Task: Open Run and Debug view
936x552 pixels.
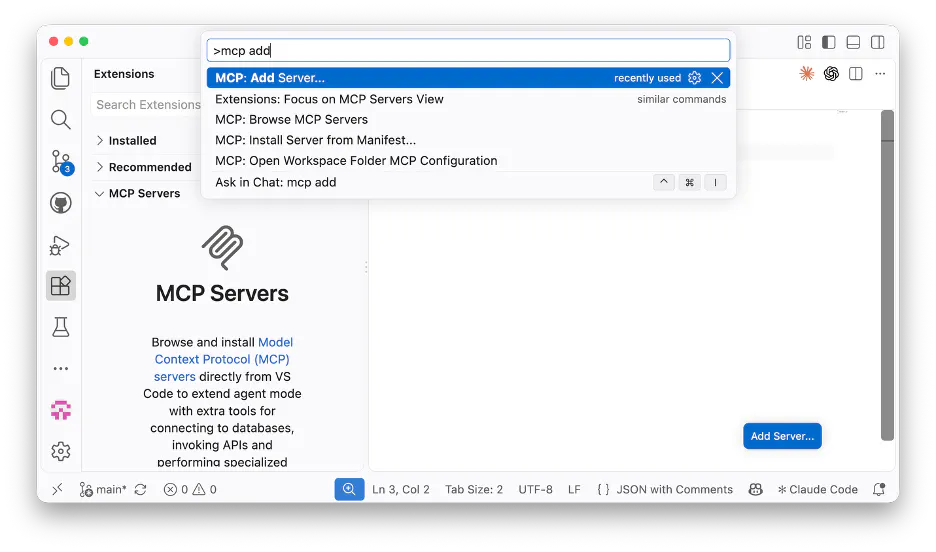Action: click(x=60, y=245)
